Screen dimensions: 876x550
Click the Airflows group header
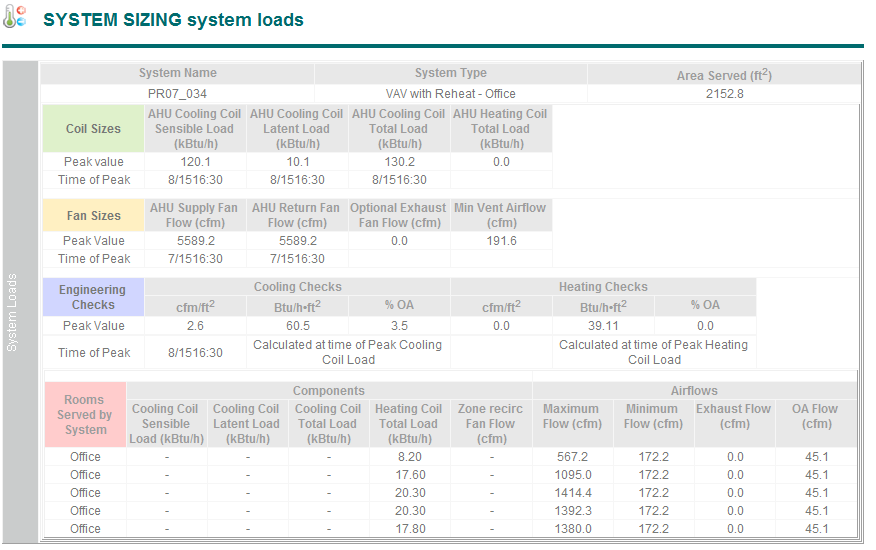pyautogui.click(x=694, y=391)
